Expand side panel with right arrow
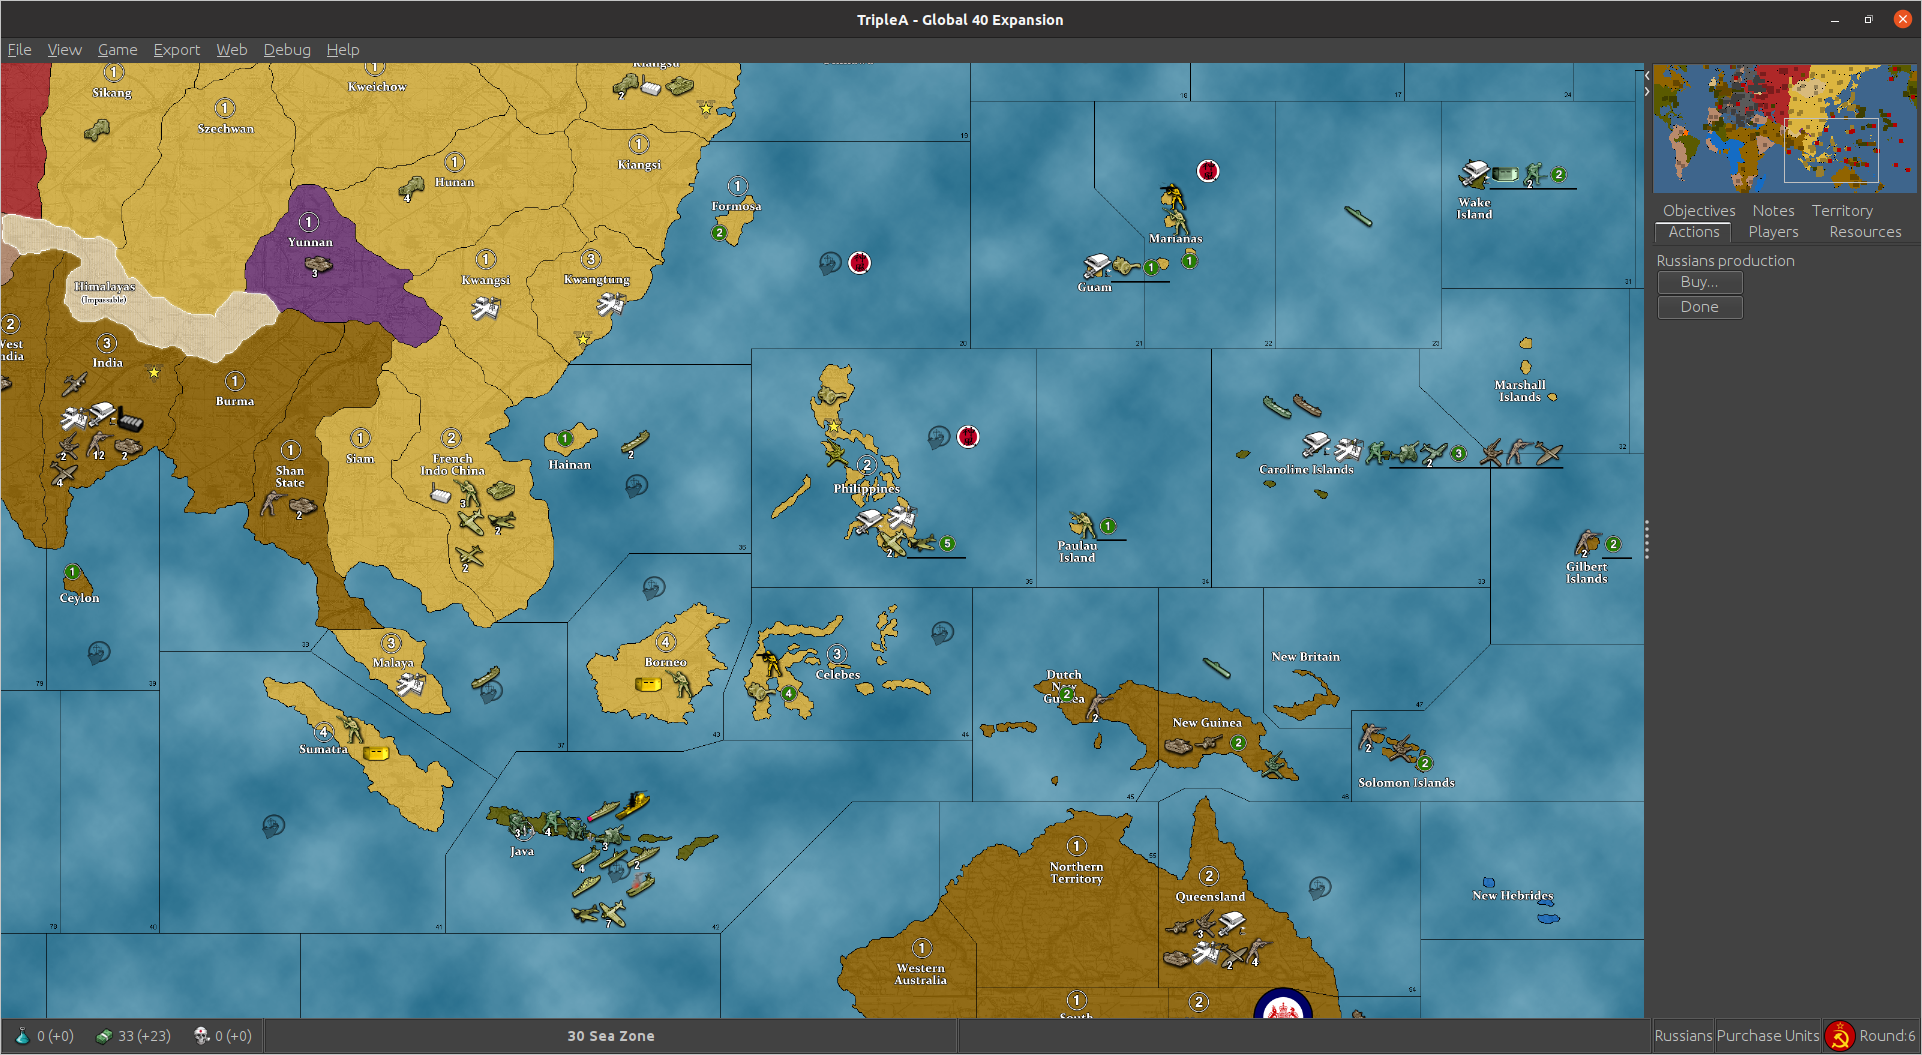 (x=1647, y=92)
